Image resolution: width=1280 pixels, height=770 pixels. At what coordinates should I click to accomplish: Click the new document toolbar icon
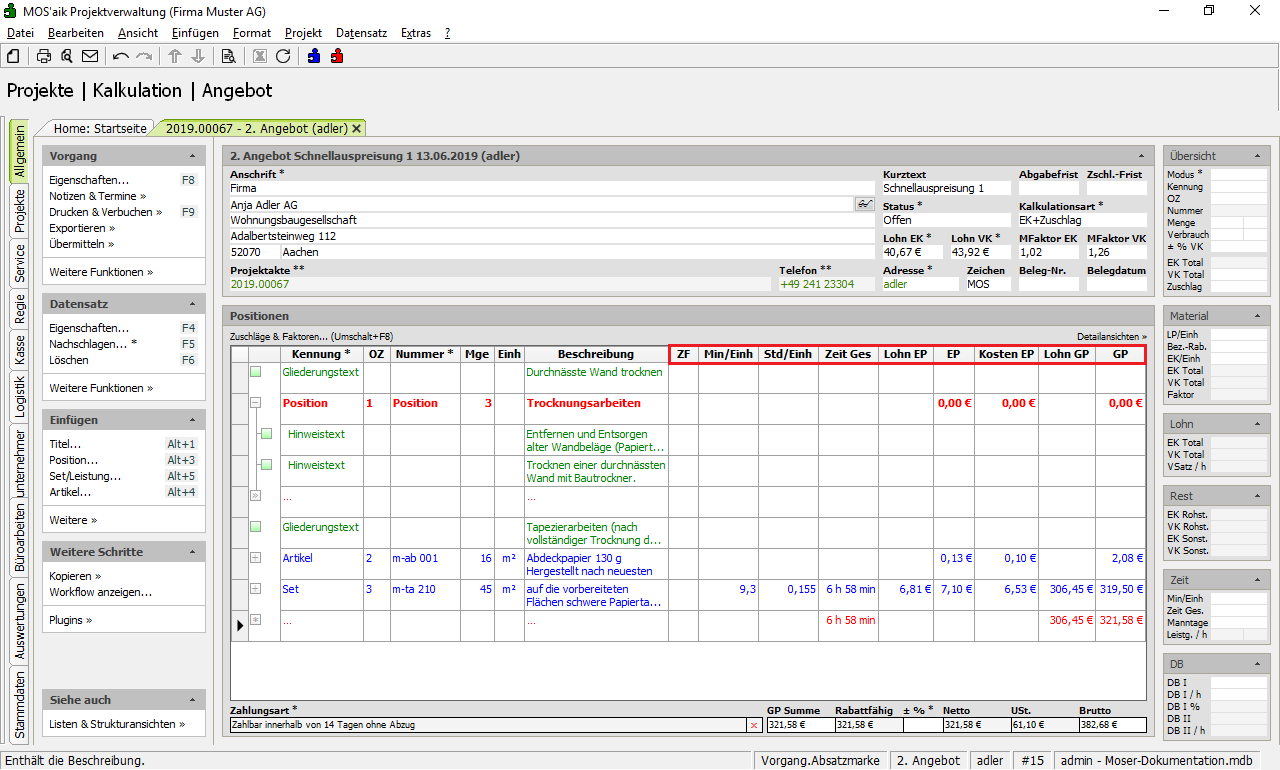(x=14, y=56)
